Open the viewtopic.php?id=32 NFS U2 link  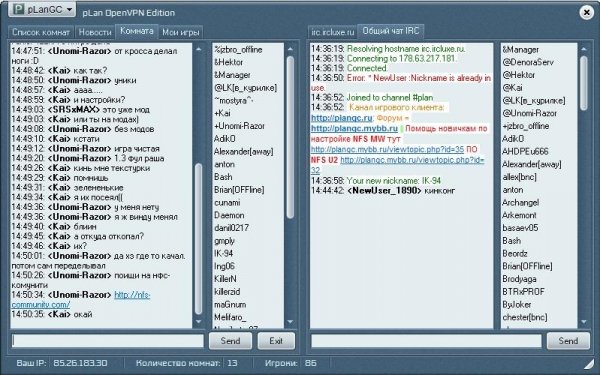pyautogui.click(x=397, y=165)
